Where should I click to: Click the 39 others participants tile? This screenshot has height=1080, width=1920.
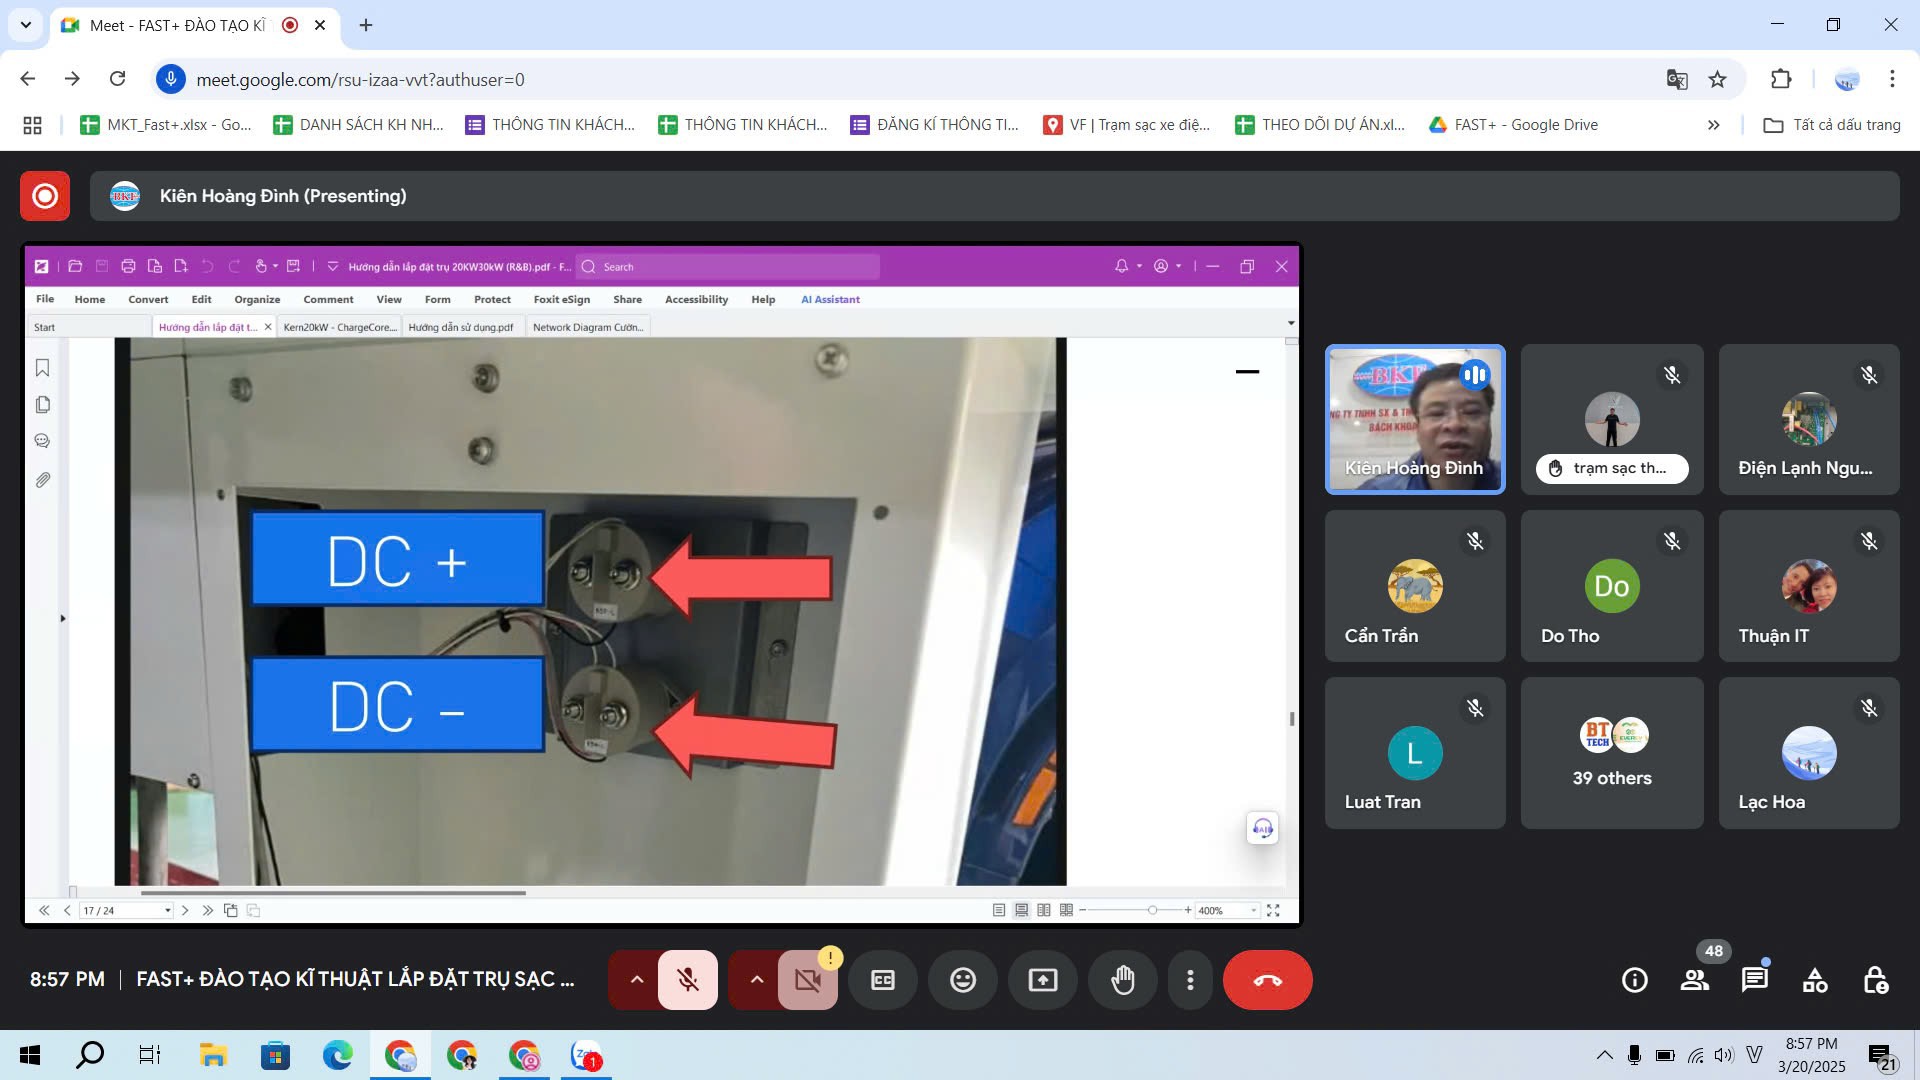(x=1611, y=753)
